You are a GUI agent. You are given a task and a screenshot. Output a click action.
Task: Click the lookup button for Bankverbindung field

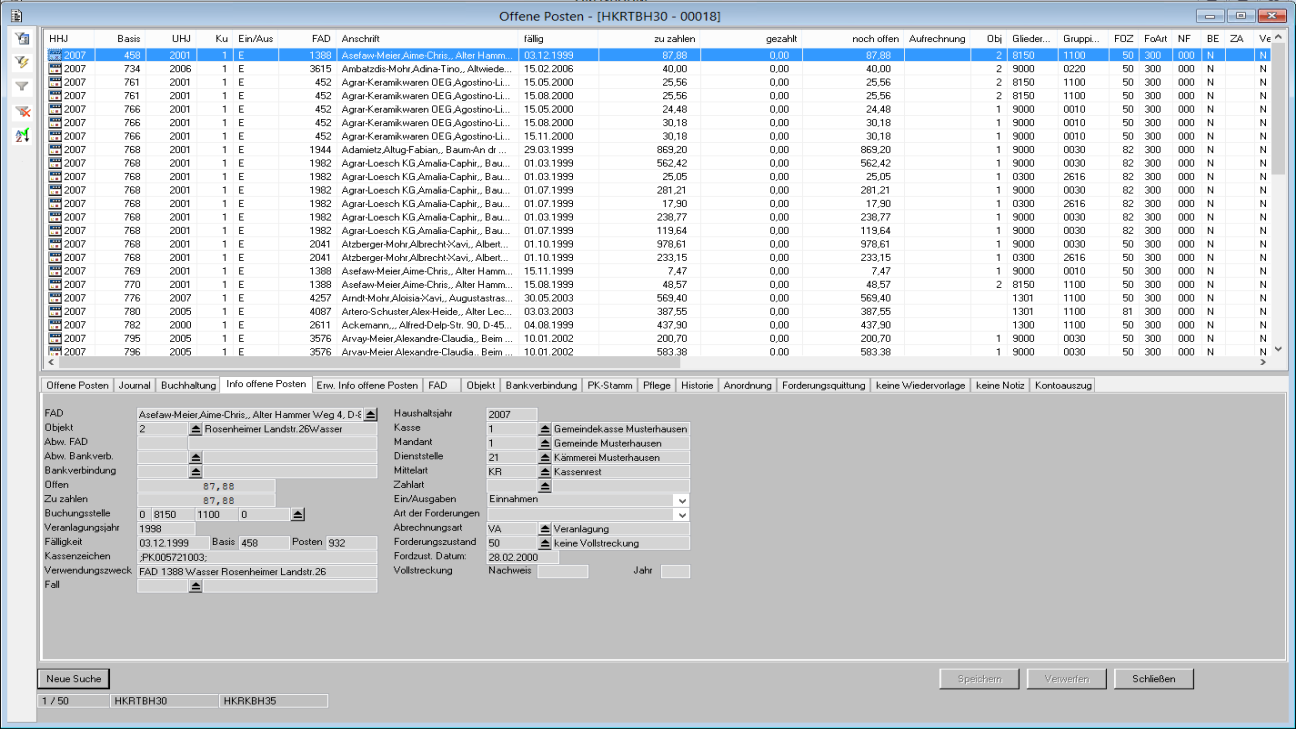pos(196,471)
